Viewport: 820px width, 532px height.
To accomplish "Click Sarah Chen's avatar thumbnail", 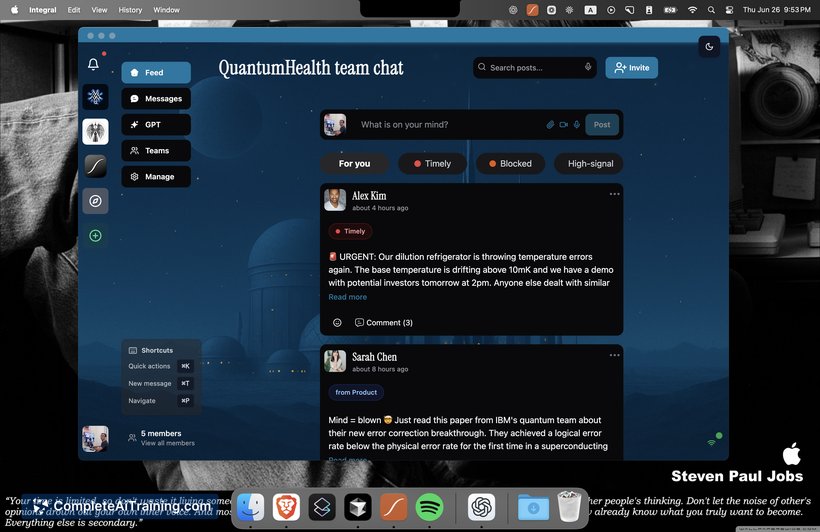I will [335, 361].
